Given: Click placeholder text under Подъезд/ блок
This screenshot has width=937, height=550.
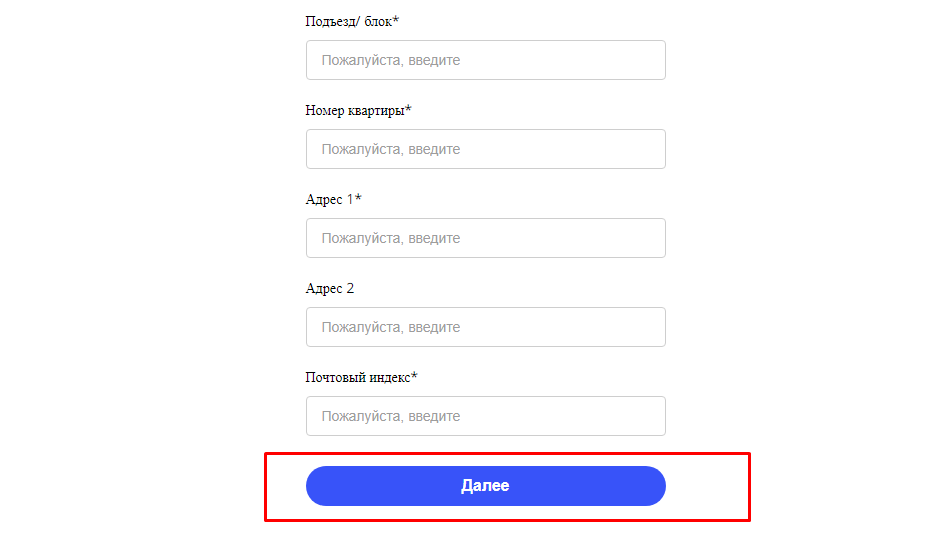Looking at the screenshot, I should click(x=390, y=60).
